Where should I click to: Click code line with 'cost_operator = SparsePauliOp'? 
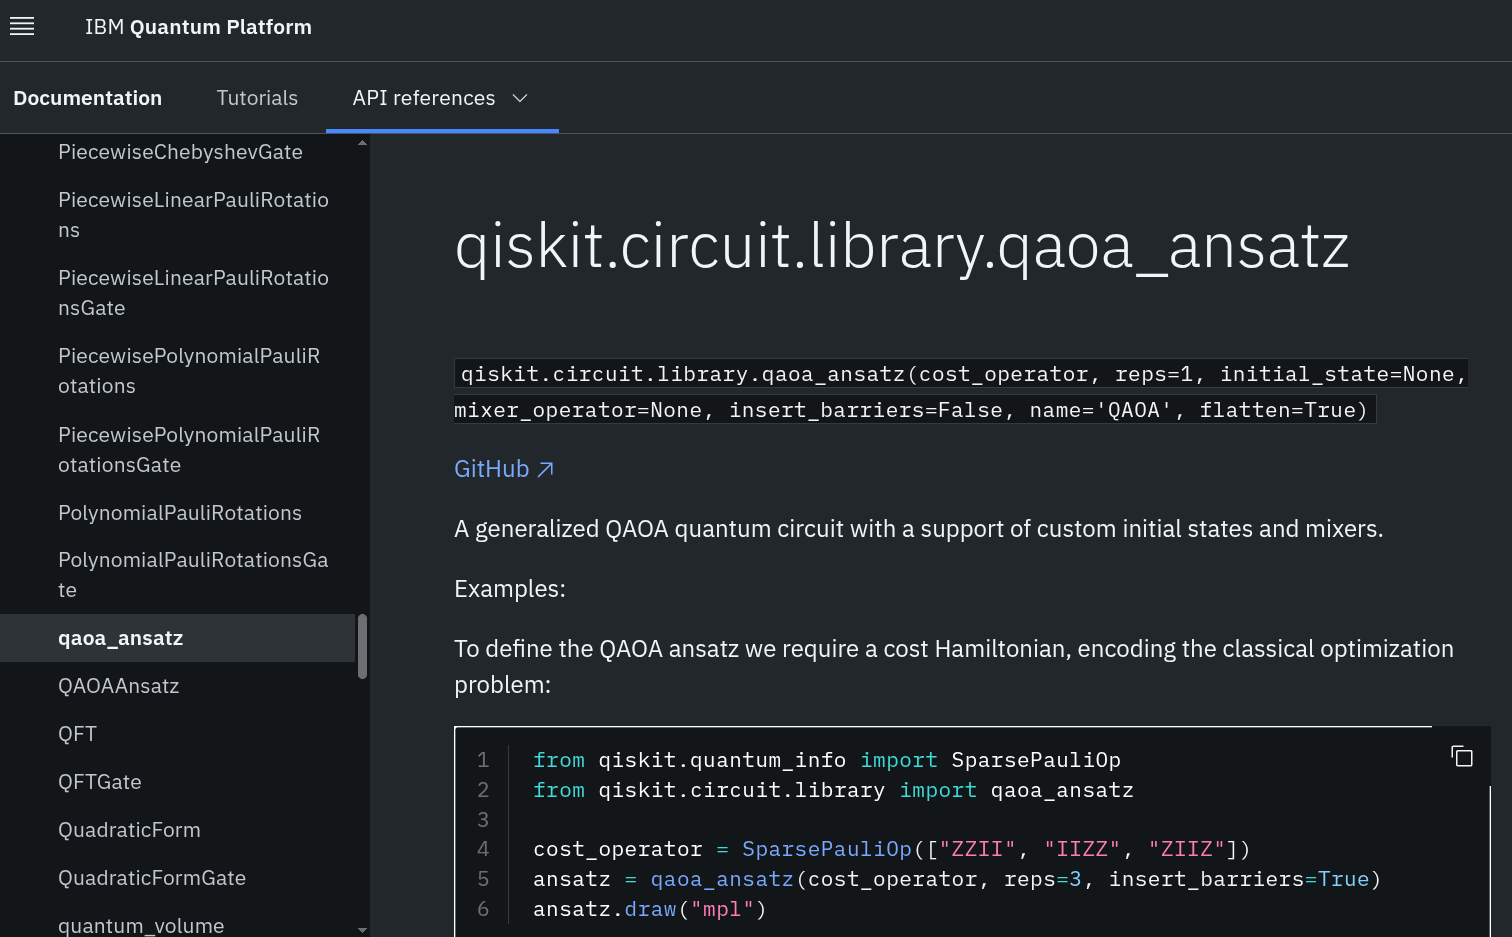[x=892, y=849]
